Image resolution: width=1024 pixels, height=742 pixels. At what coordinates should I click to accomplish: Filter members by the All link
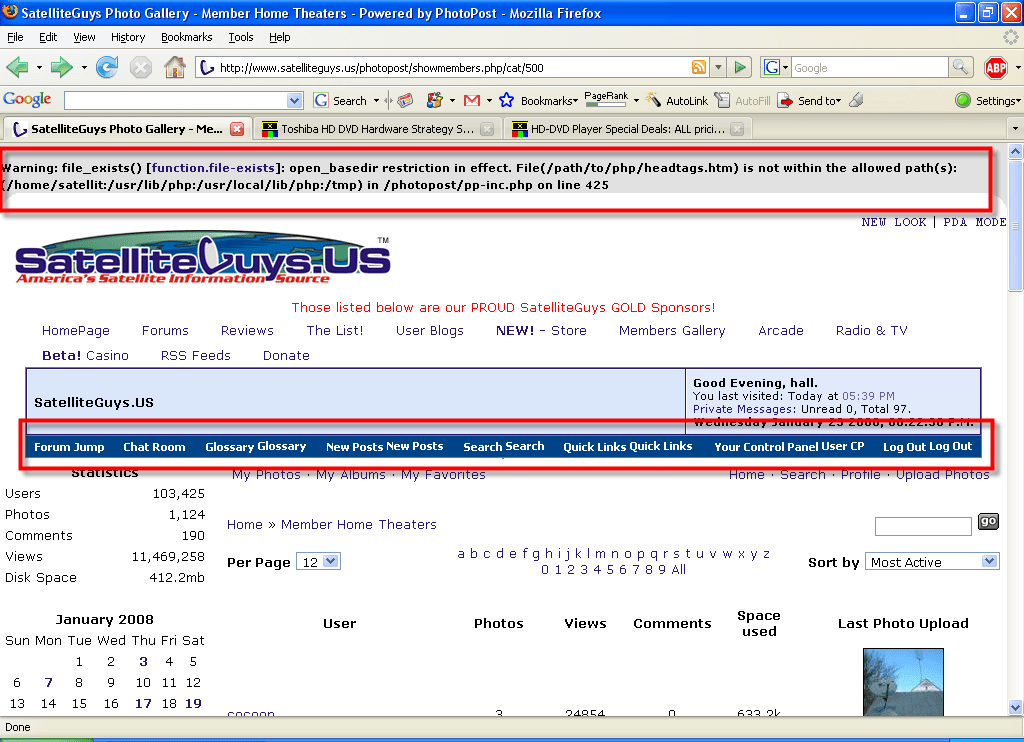pyautogui.click(x=679, y=570)
